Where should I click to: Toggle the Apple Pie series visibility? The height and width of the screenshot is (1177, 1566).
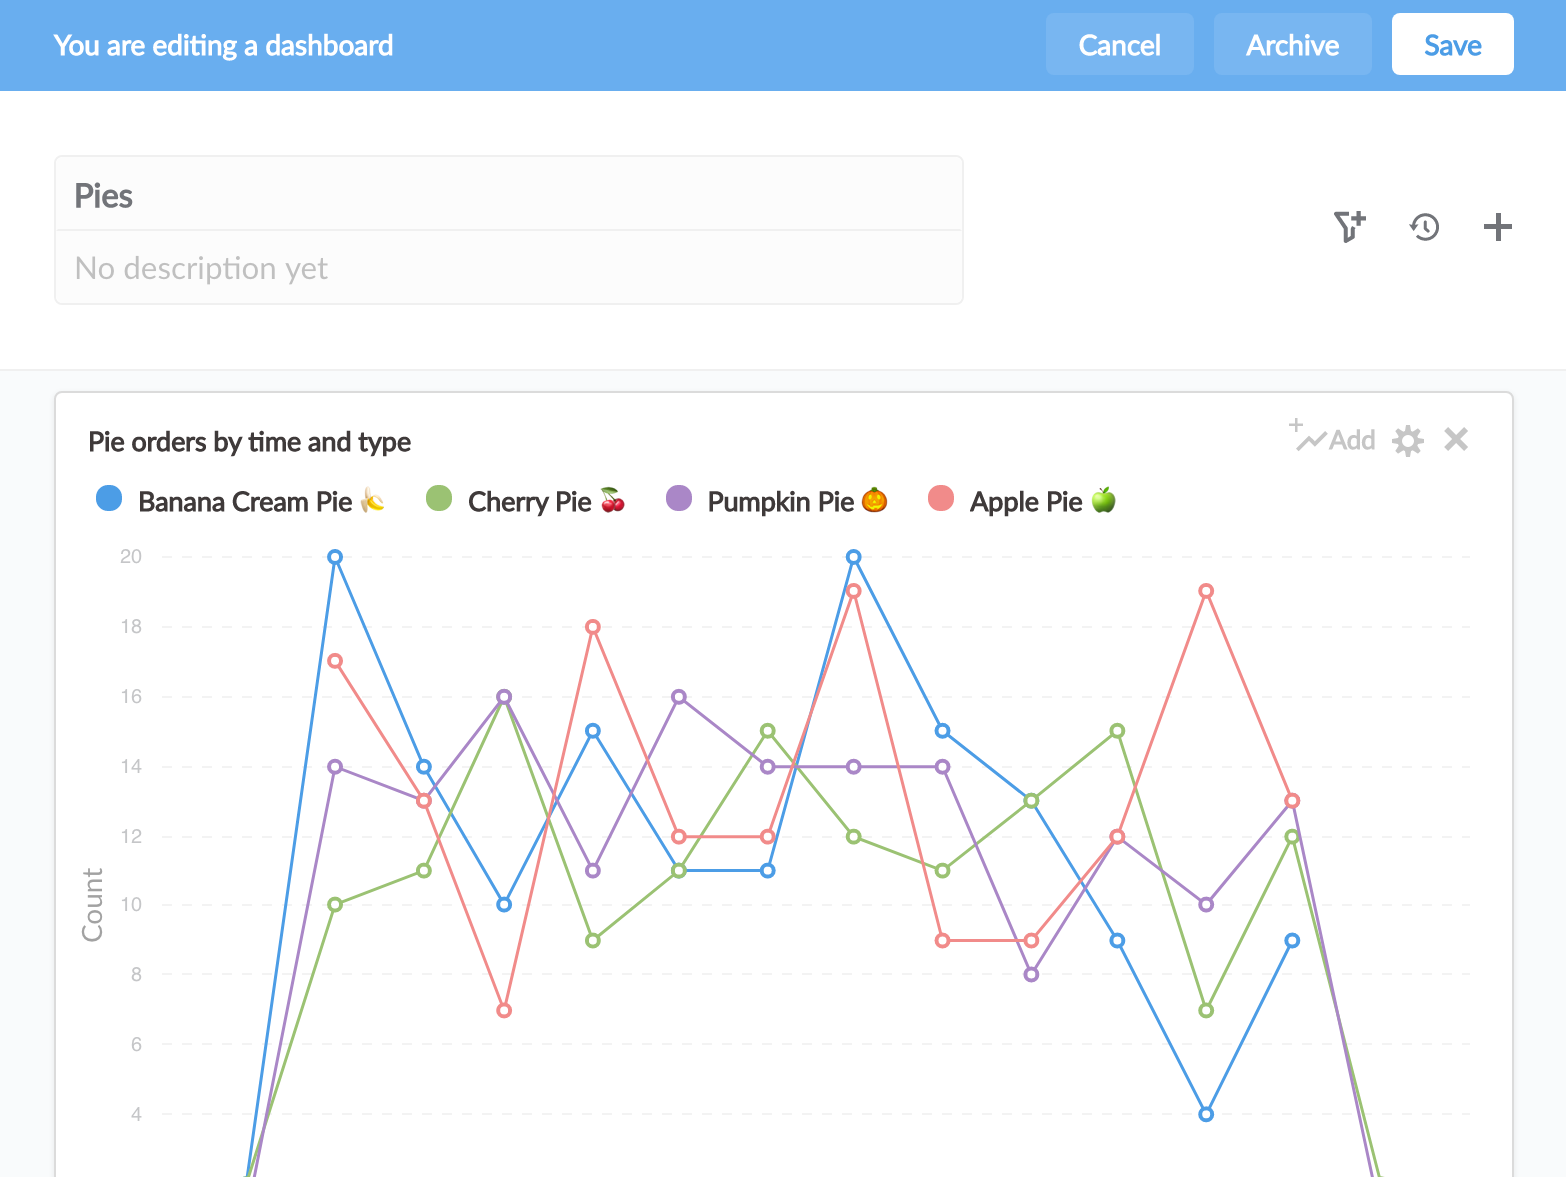tap(1025, 501)
